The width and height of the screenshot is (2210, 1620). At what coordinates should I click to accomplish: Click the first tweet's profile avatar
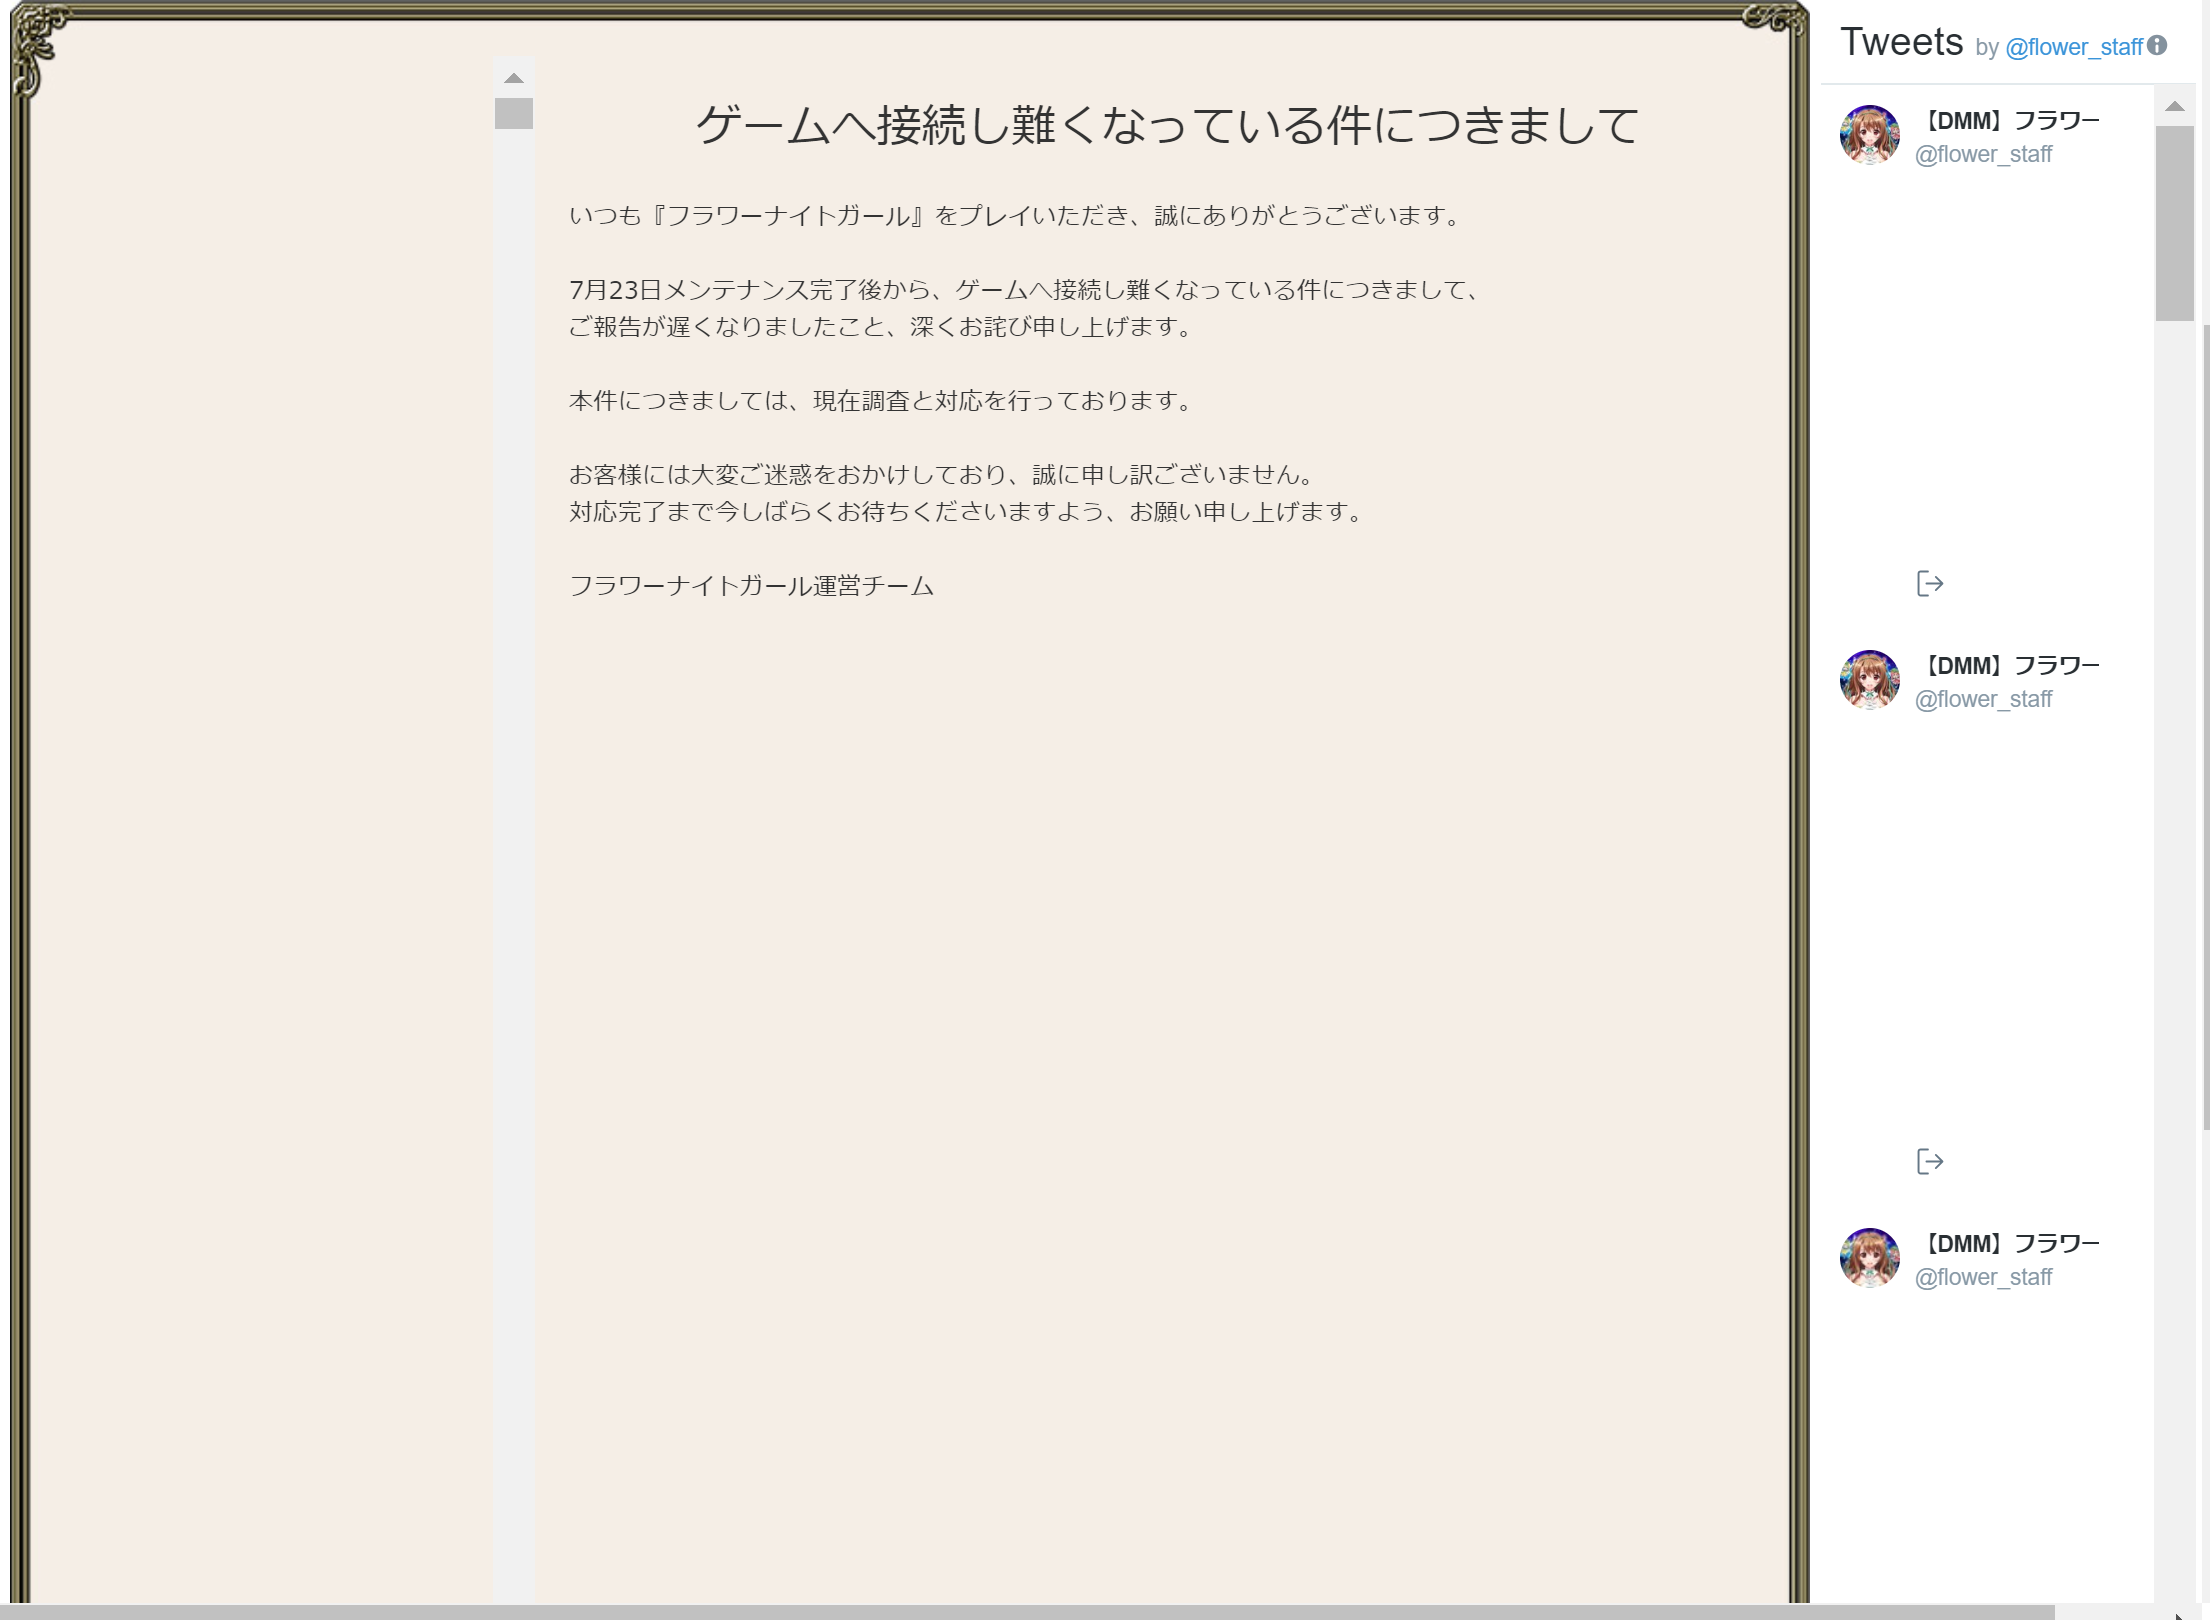(x=1869, y=135)
